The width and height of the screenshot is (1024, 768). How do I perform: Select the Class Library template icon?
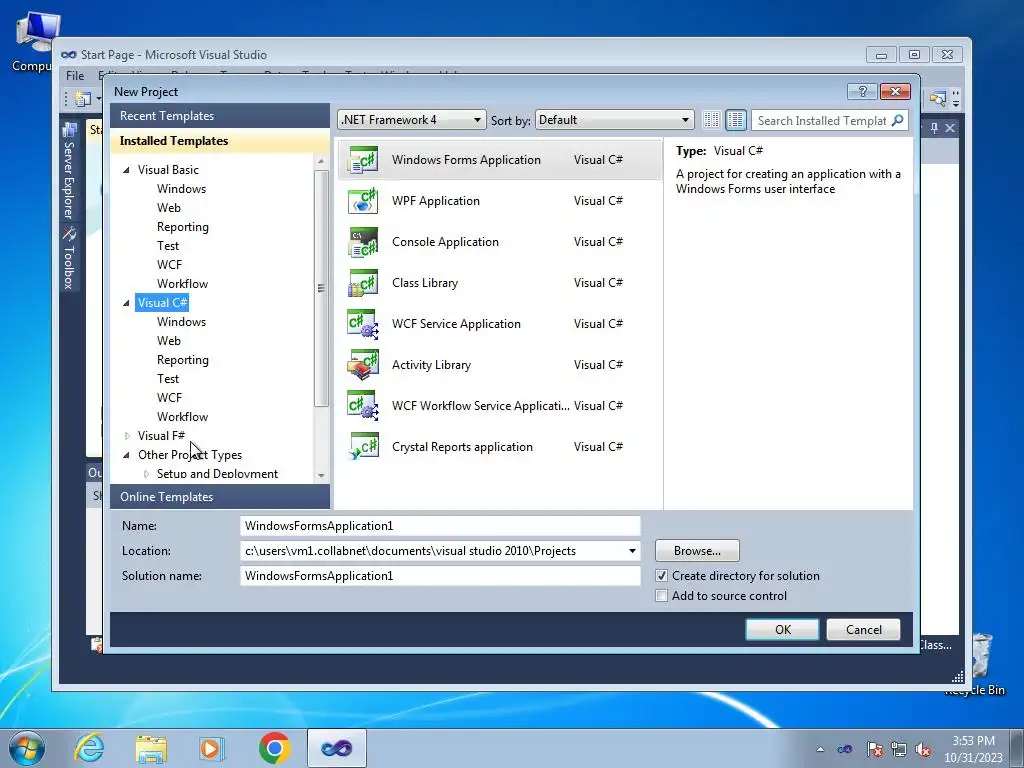pyautogui.click(x=362, y=283)
